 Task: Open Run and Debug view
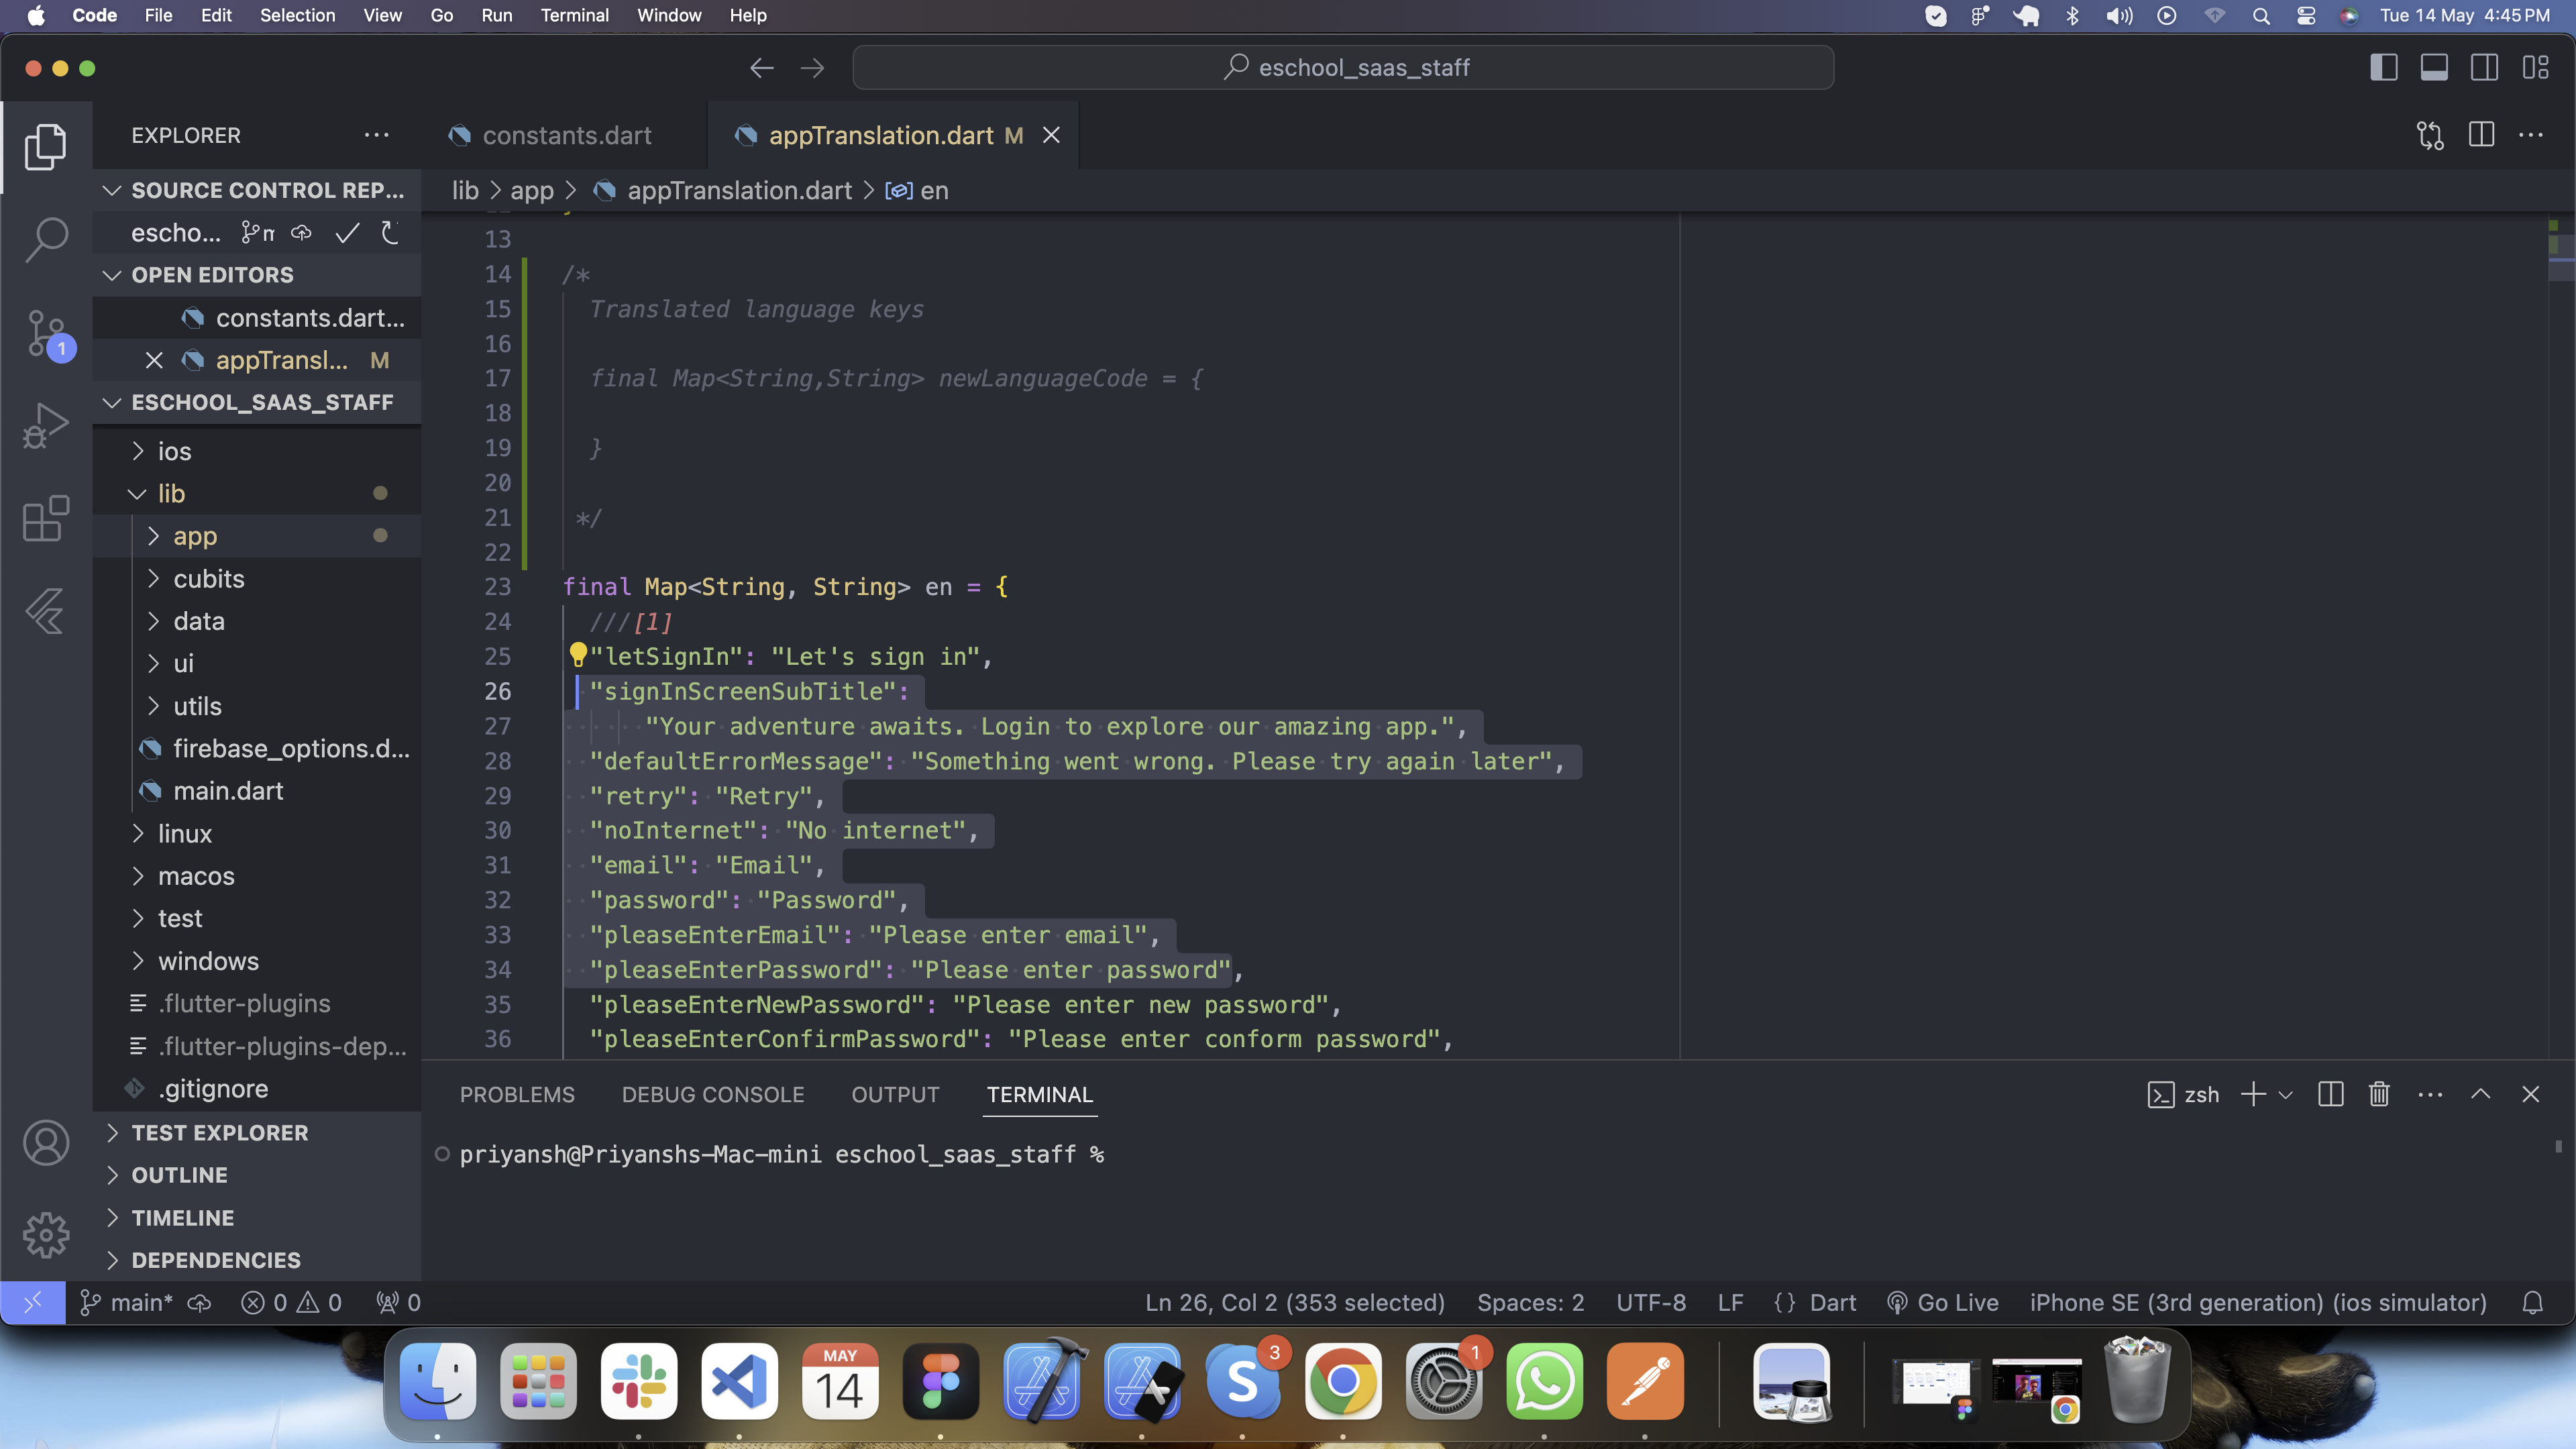point(46,425)
